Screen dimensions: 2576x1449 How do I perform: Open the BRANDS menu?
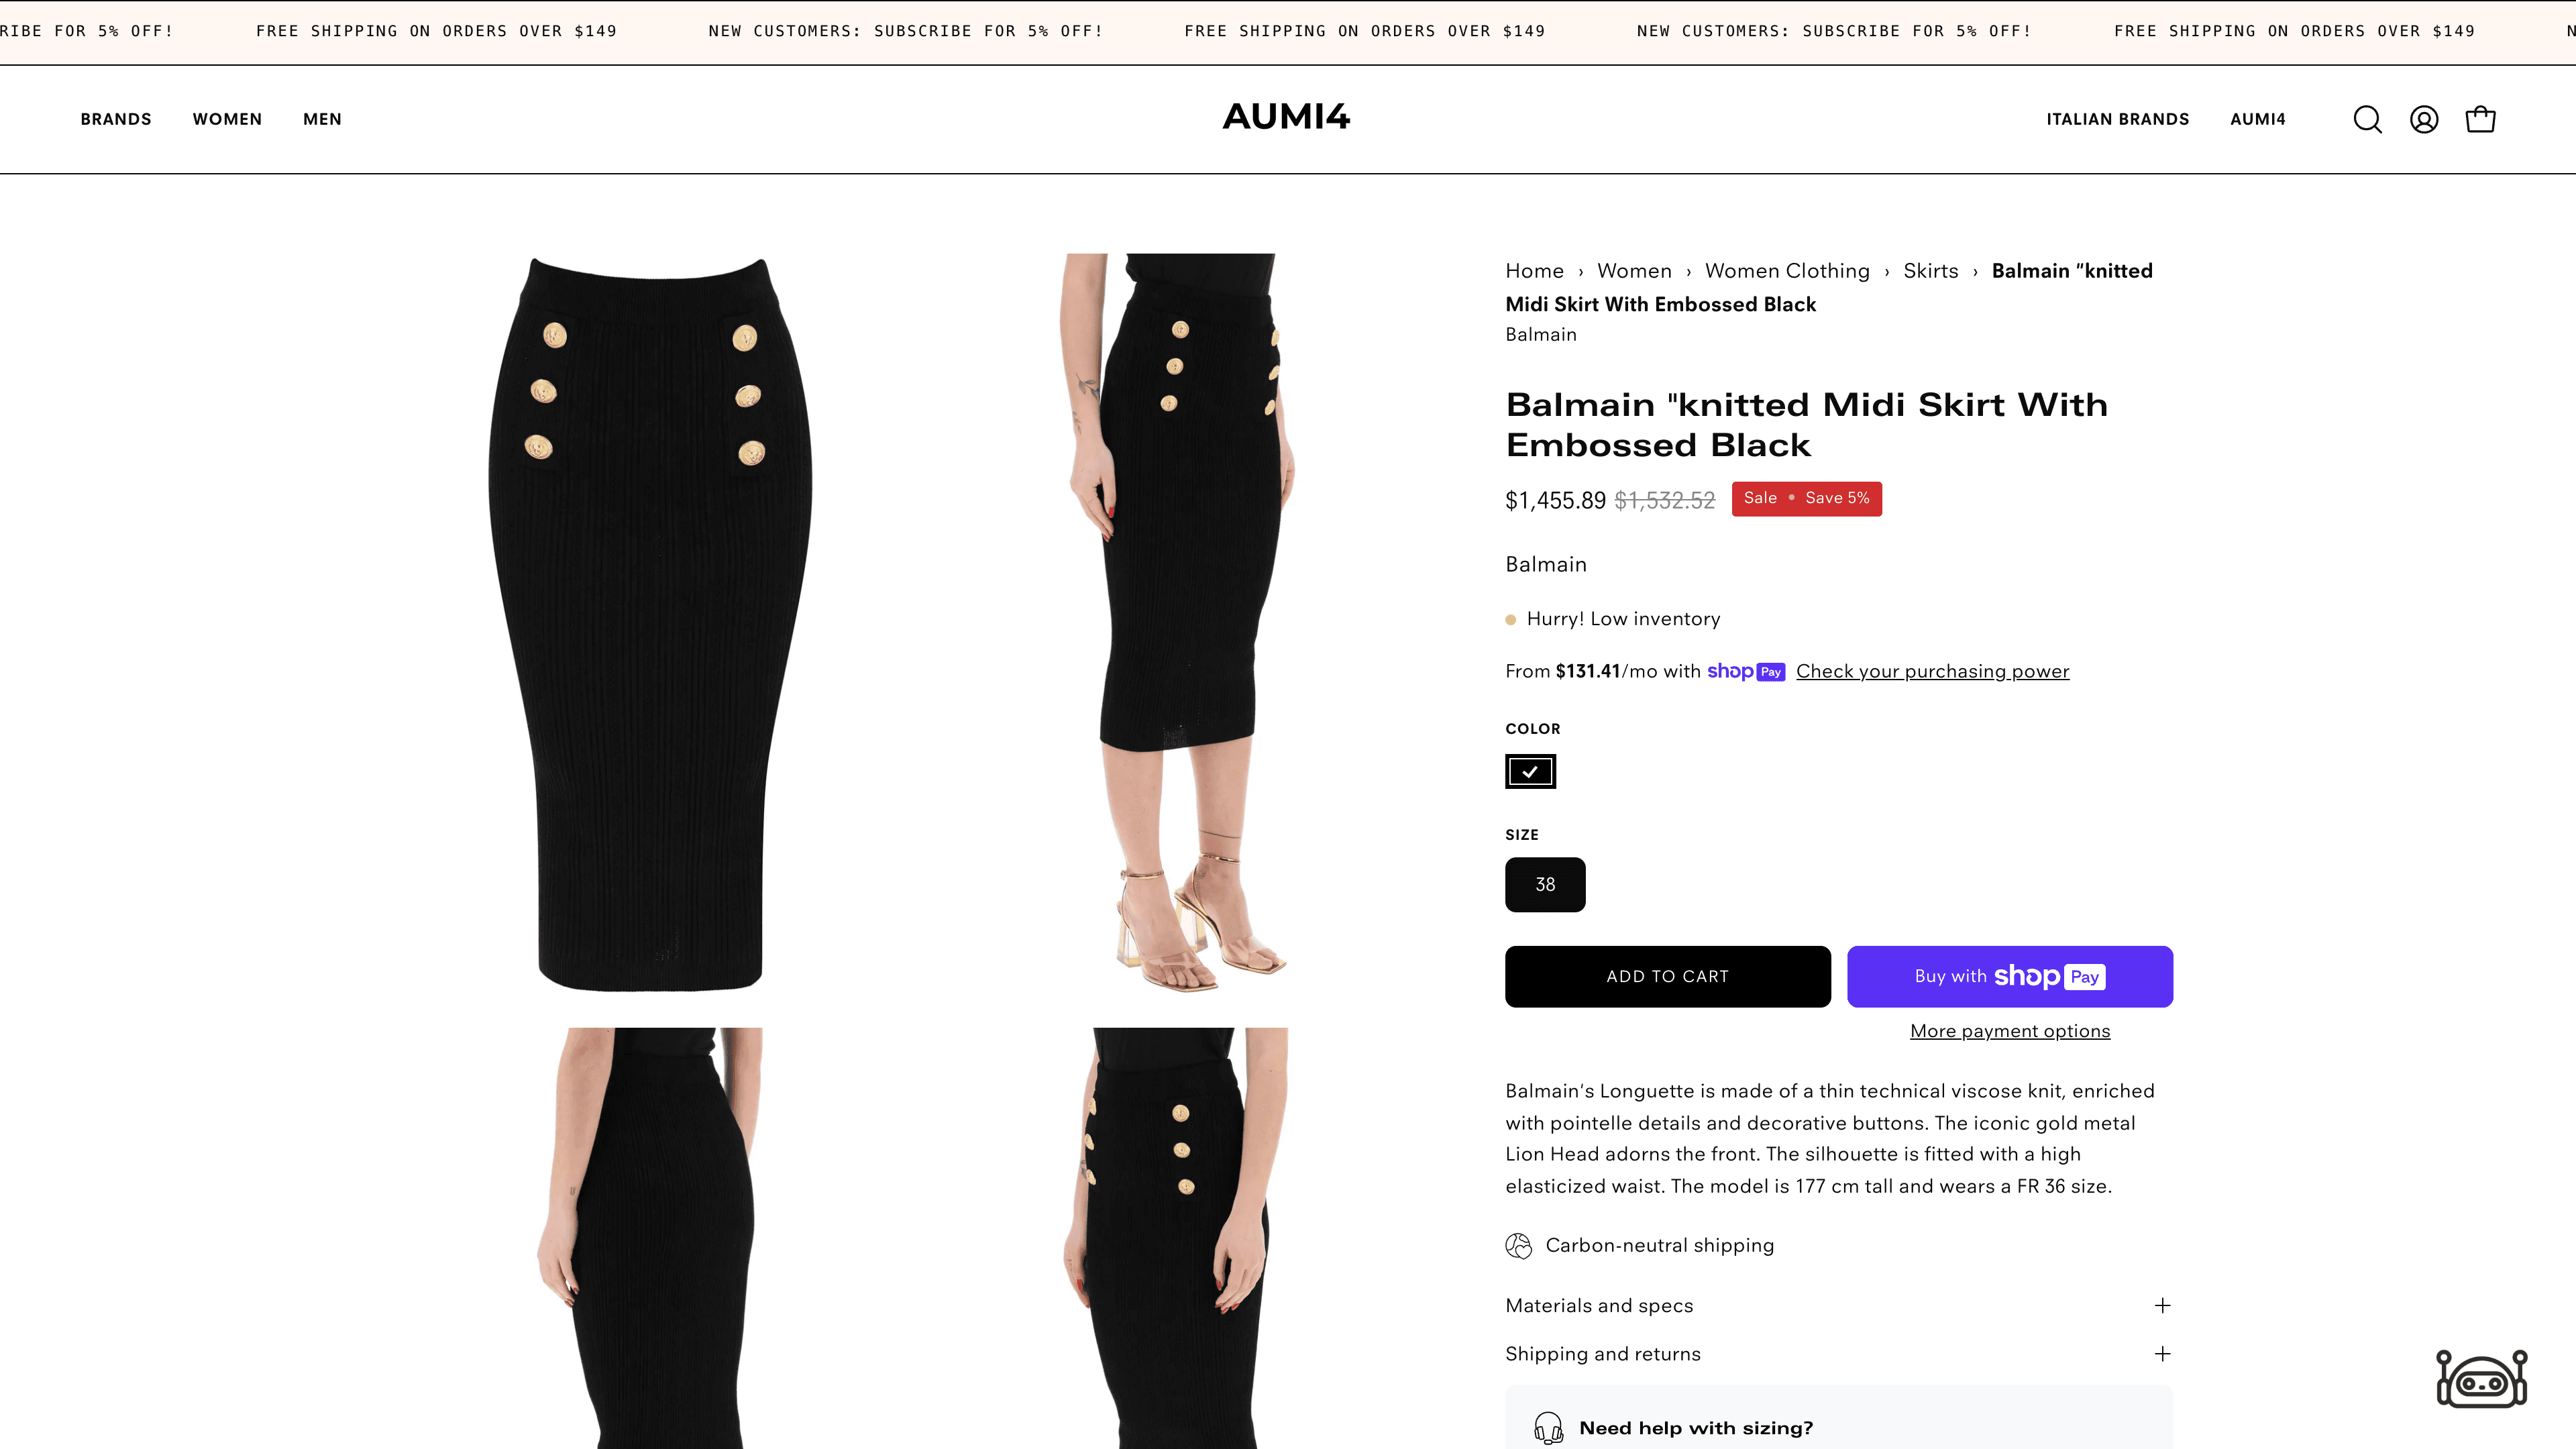(x=115, y=119)
